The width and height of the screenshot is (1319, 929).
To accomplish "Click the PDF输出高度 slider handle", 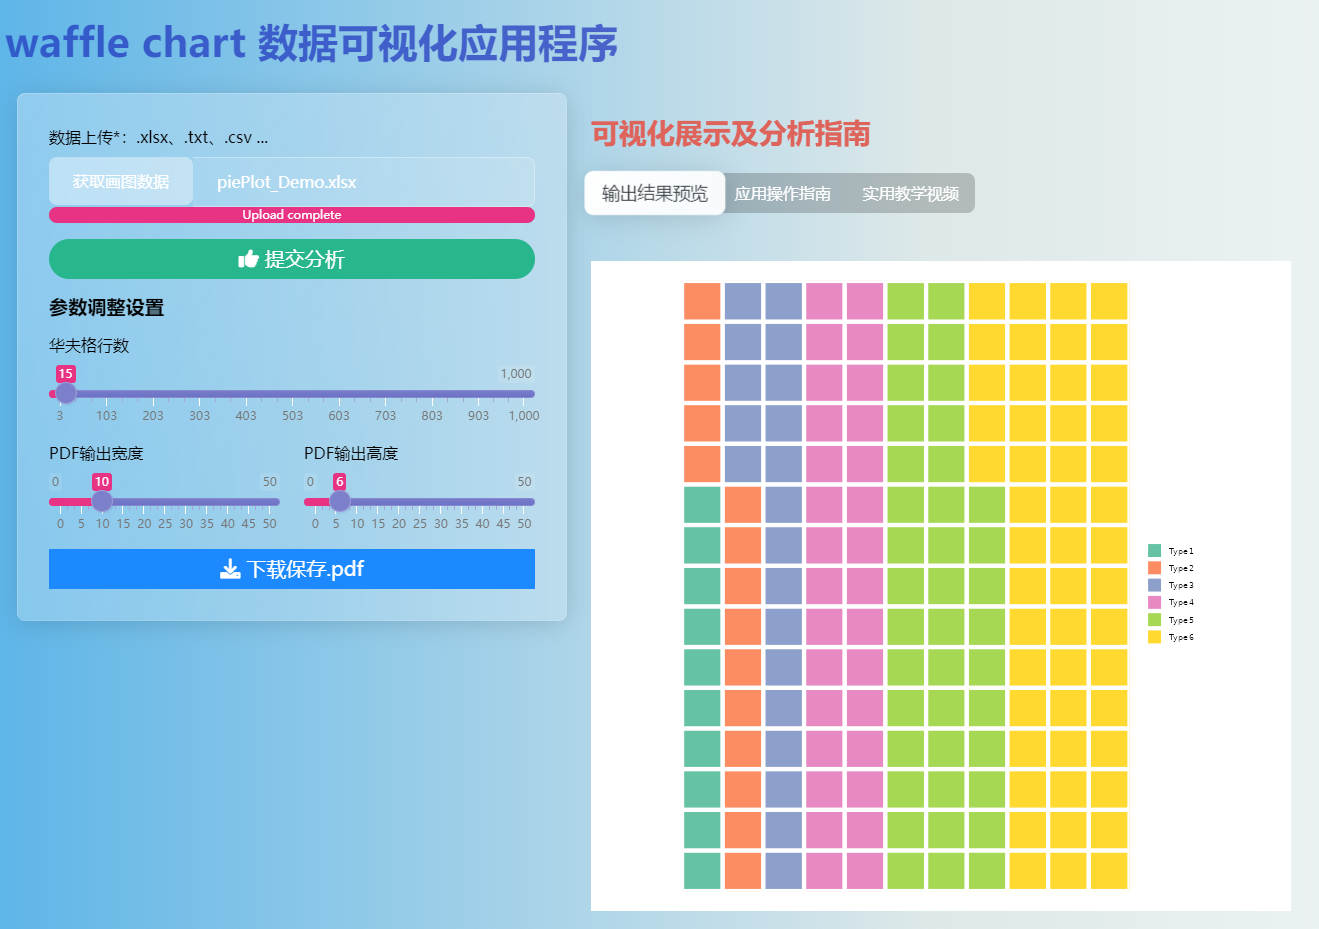I will tap(339, 501).
